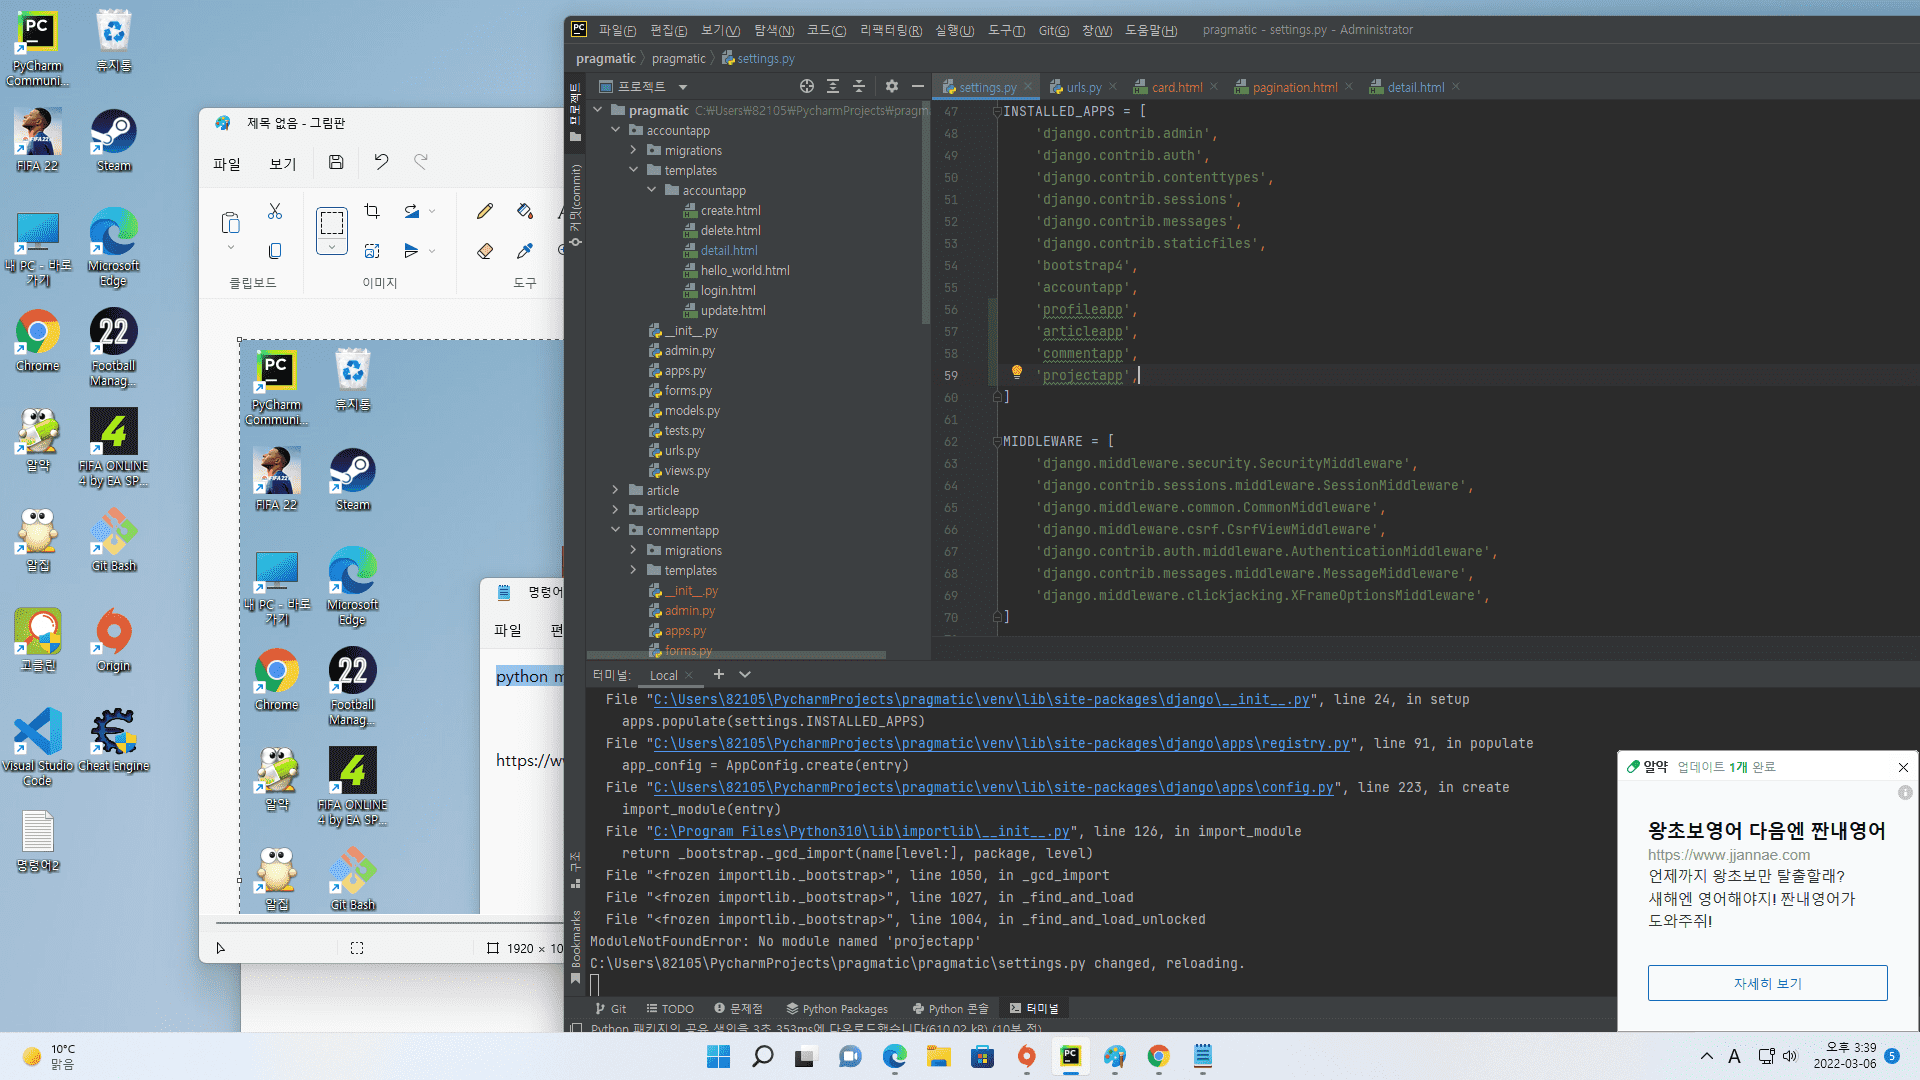Click the save icon in Paint
This screenshot has height=1080, width=1920.
336,162
